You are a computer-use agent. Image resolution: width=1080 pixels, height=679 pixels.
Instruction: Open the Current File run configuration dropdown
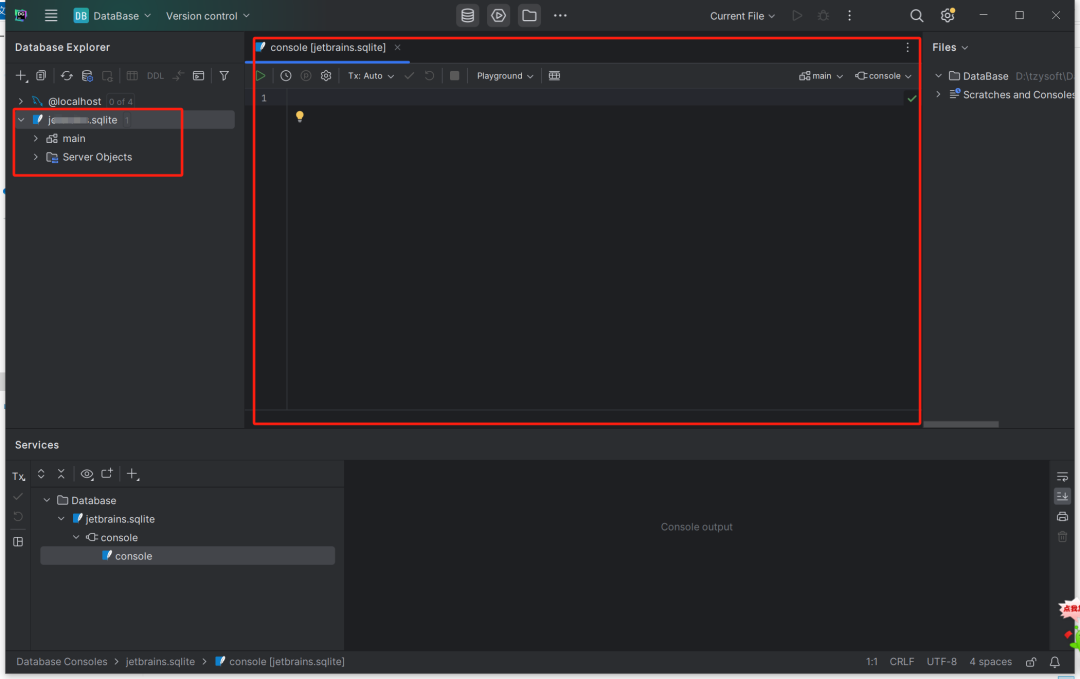point(742,15)
